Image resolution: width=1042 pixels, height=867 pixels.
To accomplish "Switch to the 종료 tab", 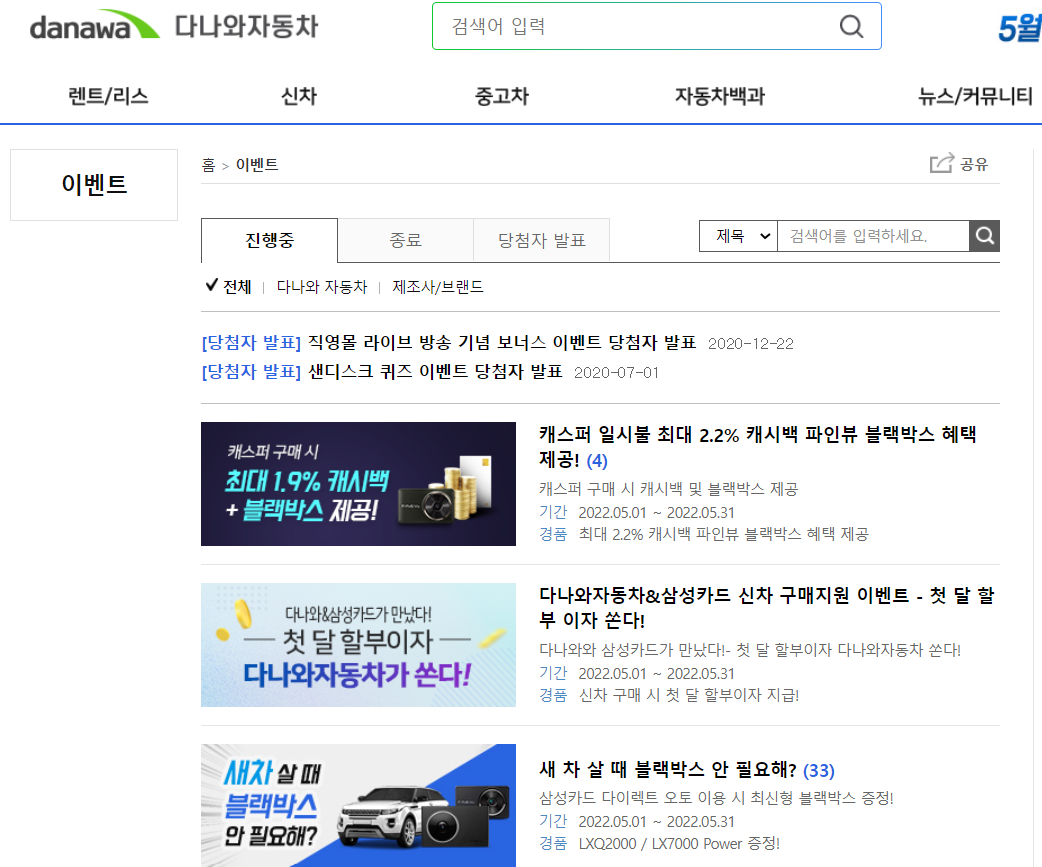I will (405, 241).
